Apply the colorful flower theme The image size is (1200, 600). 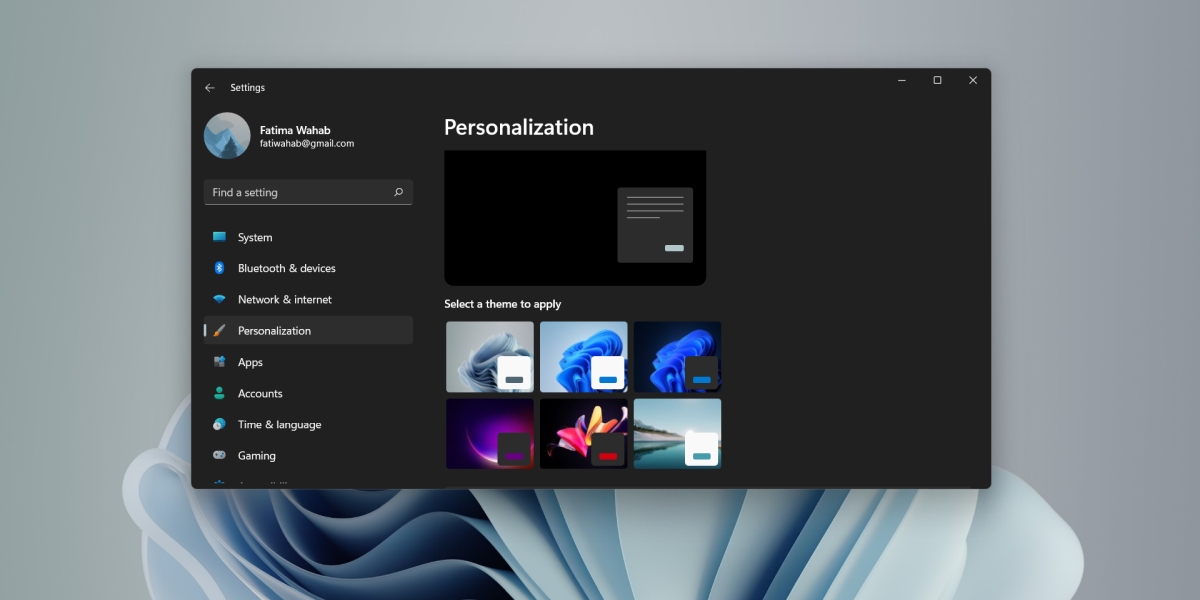(584, 434)
